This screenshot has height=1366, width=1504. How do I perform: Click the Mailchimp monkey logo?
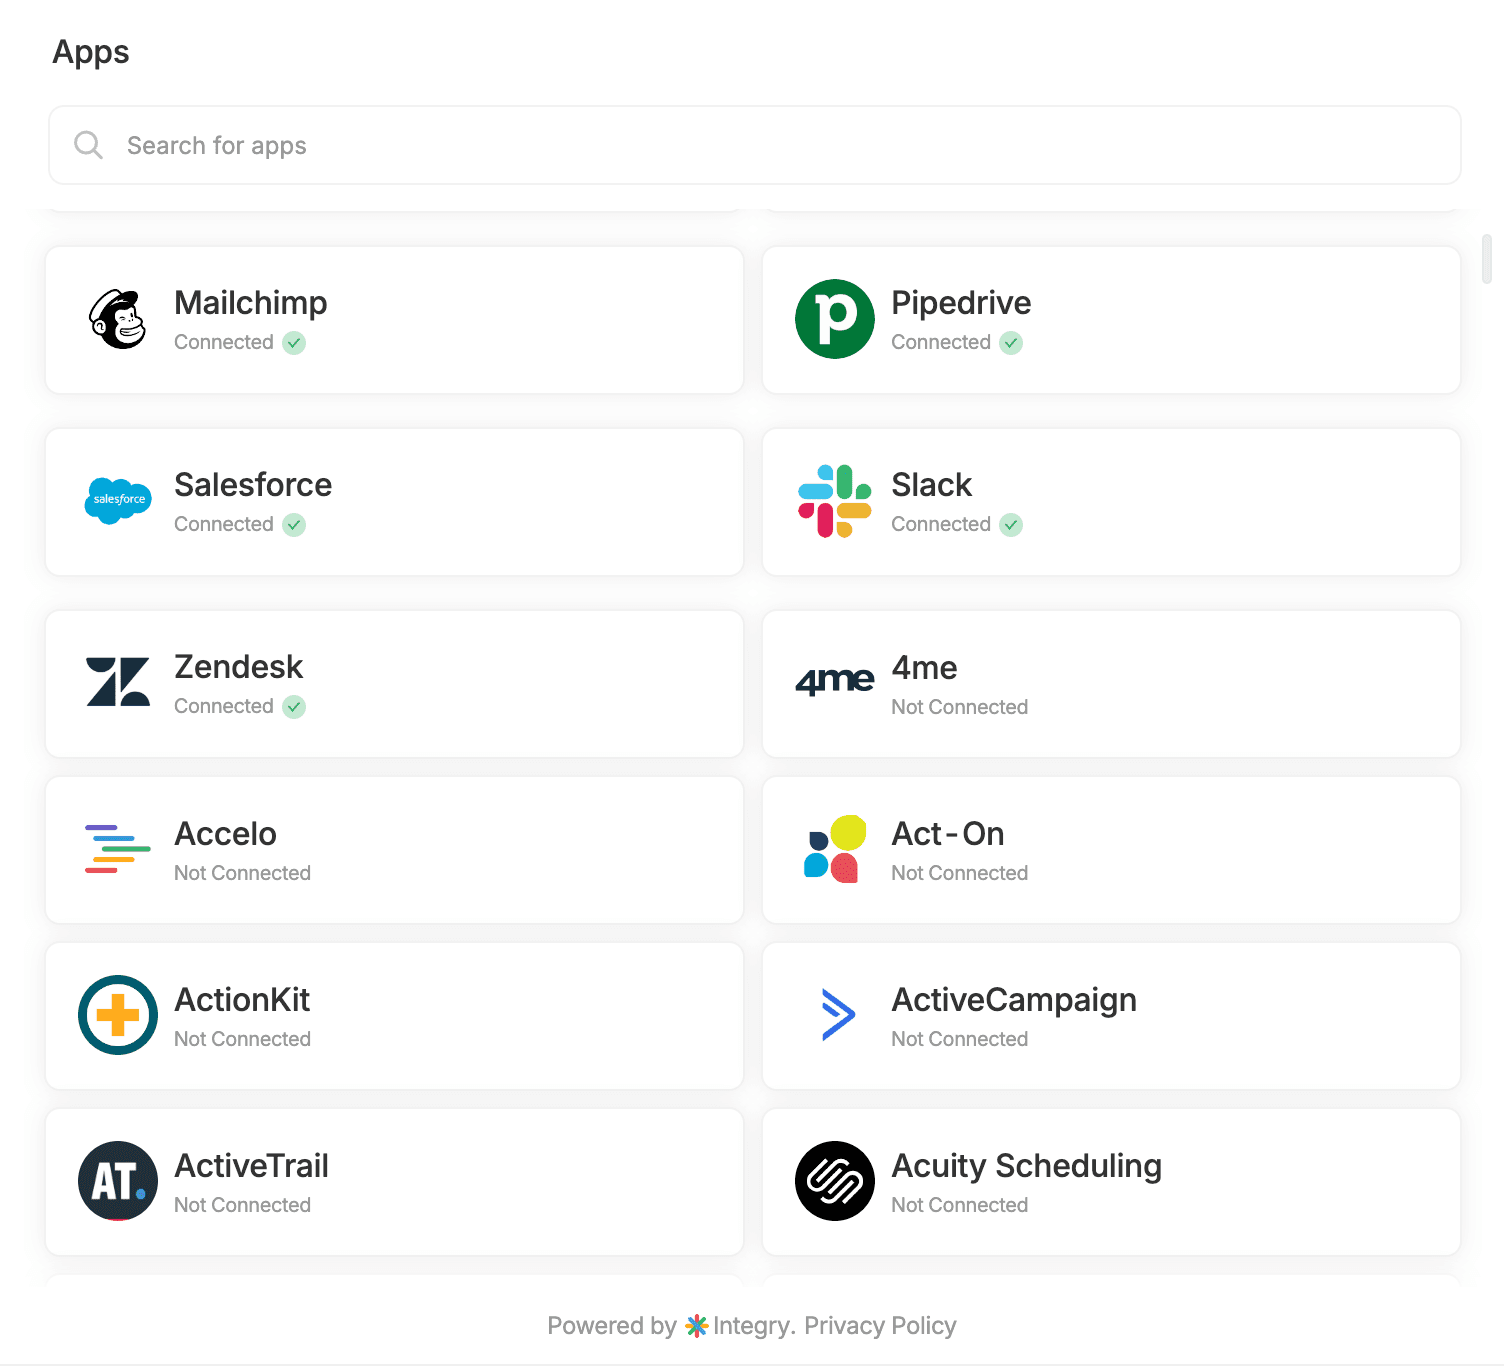click(118, 319)
